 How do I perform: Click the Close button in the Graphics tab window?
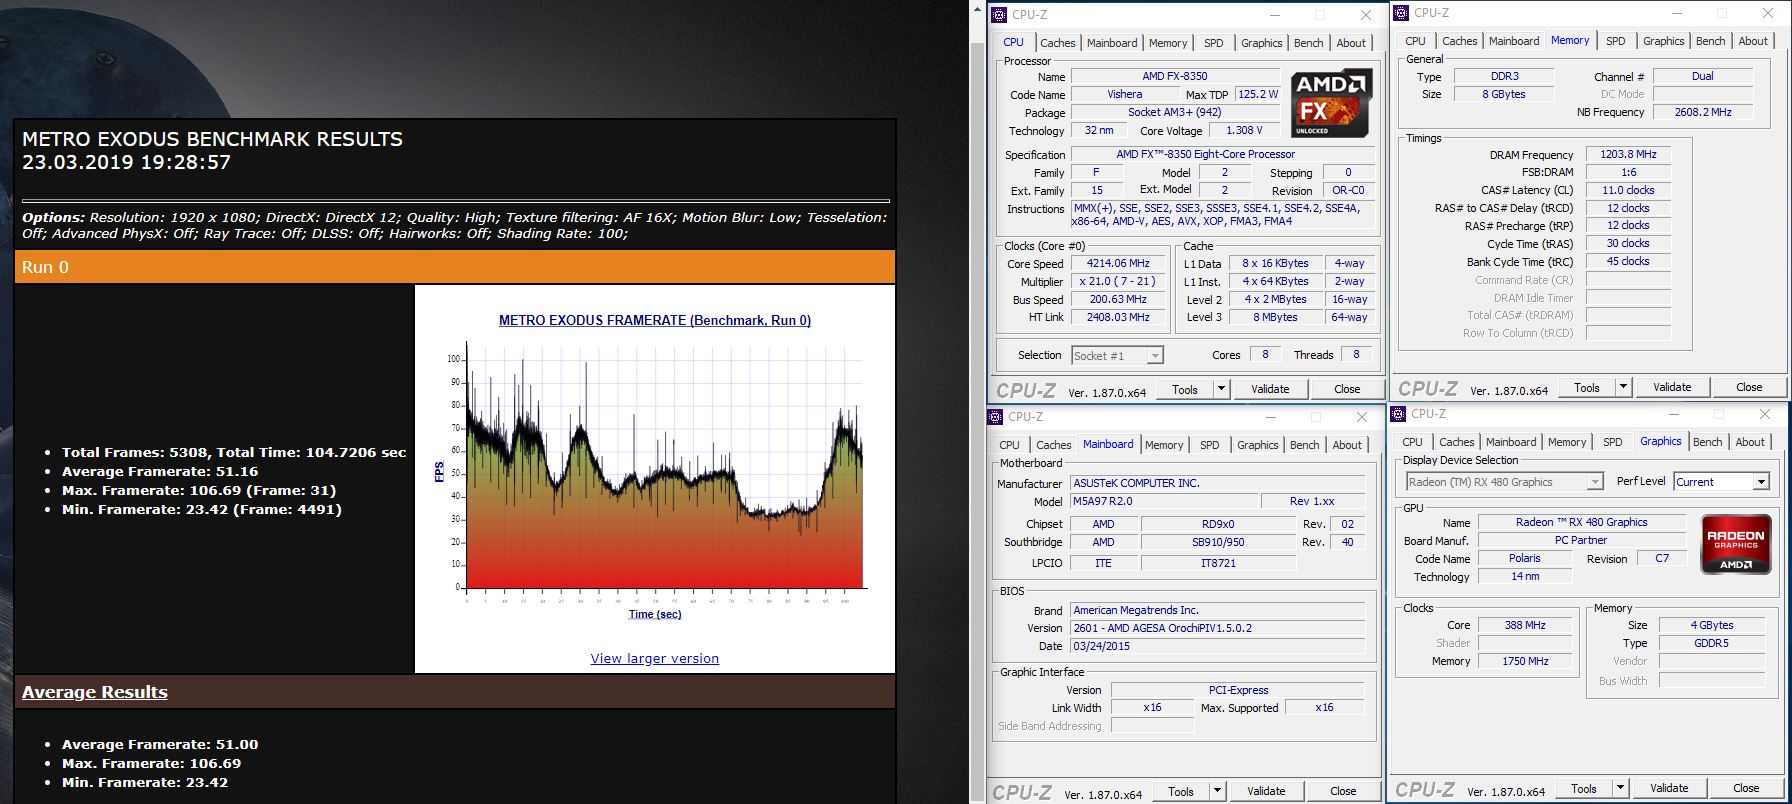pyautogui.click(x=1746, y=788)
